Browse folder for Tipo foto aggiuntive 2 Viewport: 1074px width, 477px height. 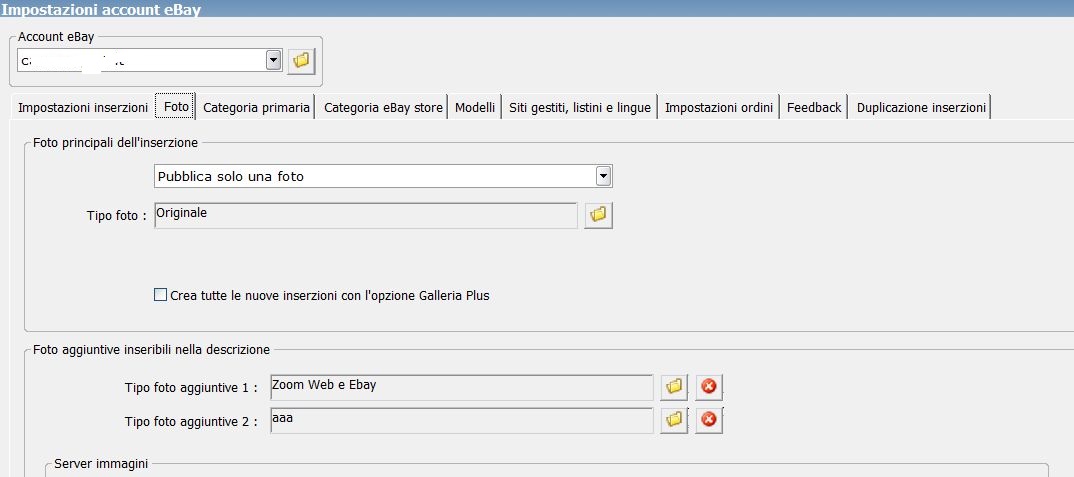(x=675, y=421)
